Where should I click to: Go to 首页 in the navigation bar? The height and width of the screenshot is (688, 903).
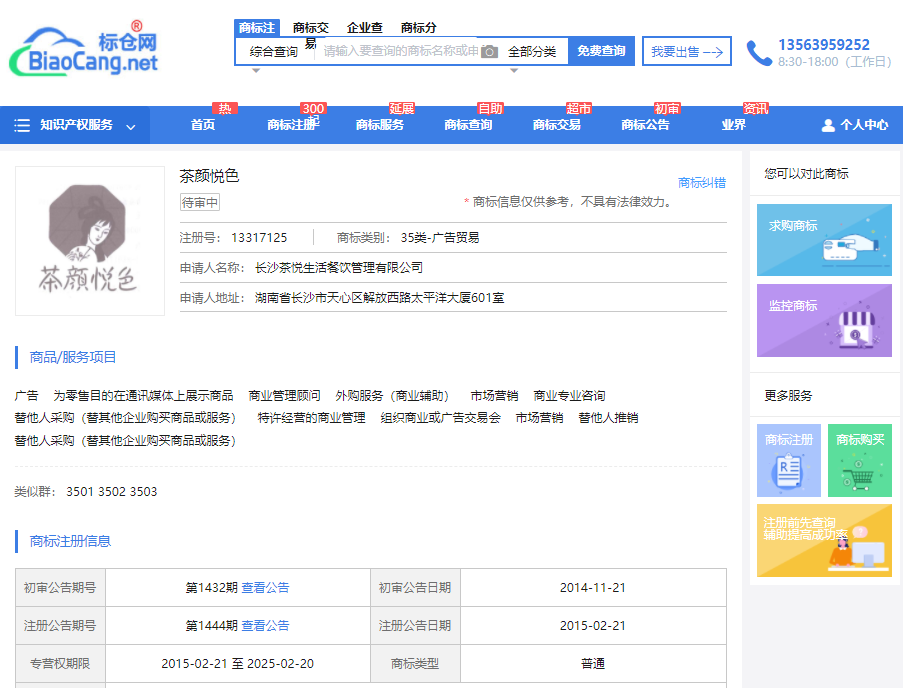pos(203,125)
